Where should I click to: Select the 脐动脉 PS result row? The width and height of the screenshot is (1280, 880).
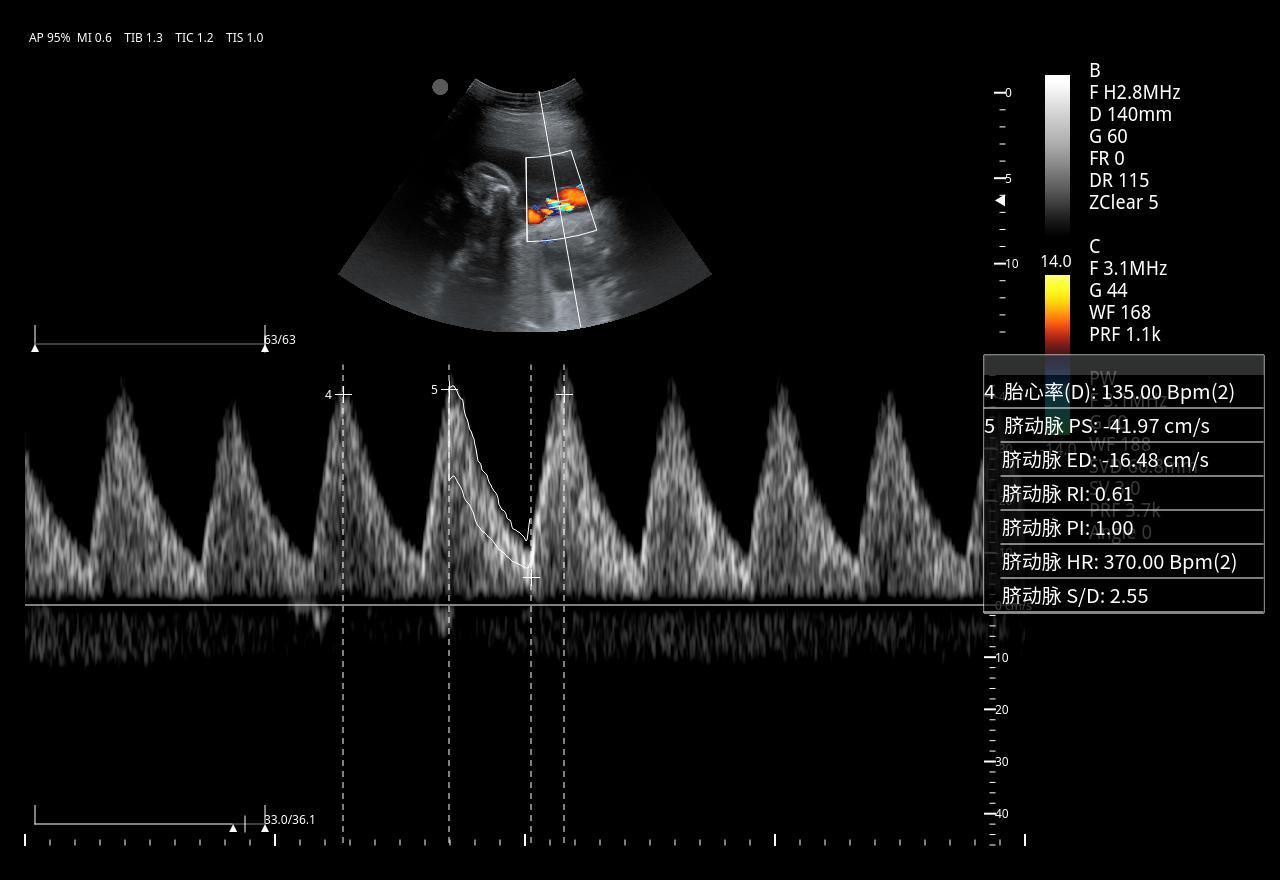coord(1123,426)
